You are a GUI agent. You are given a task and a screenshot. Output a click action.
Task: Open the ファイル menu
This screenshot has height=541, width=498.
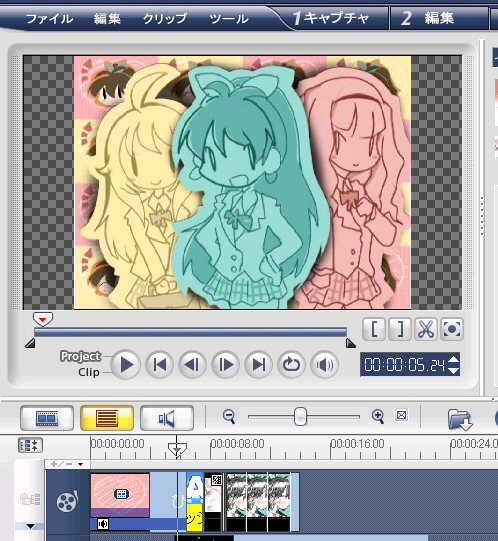(x=49, y=18)
